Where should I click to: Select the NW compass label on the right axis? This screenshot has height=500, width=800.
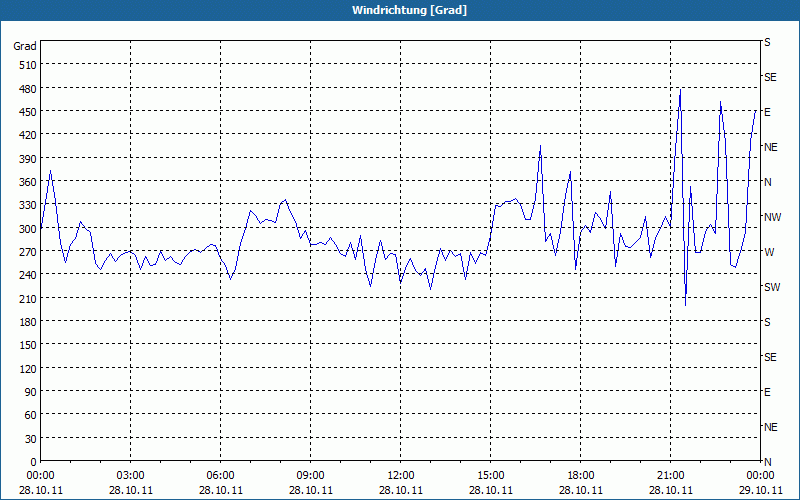772,217
